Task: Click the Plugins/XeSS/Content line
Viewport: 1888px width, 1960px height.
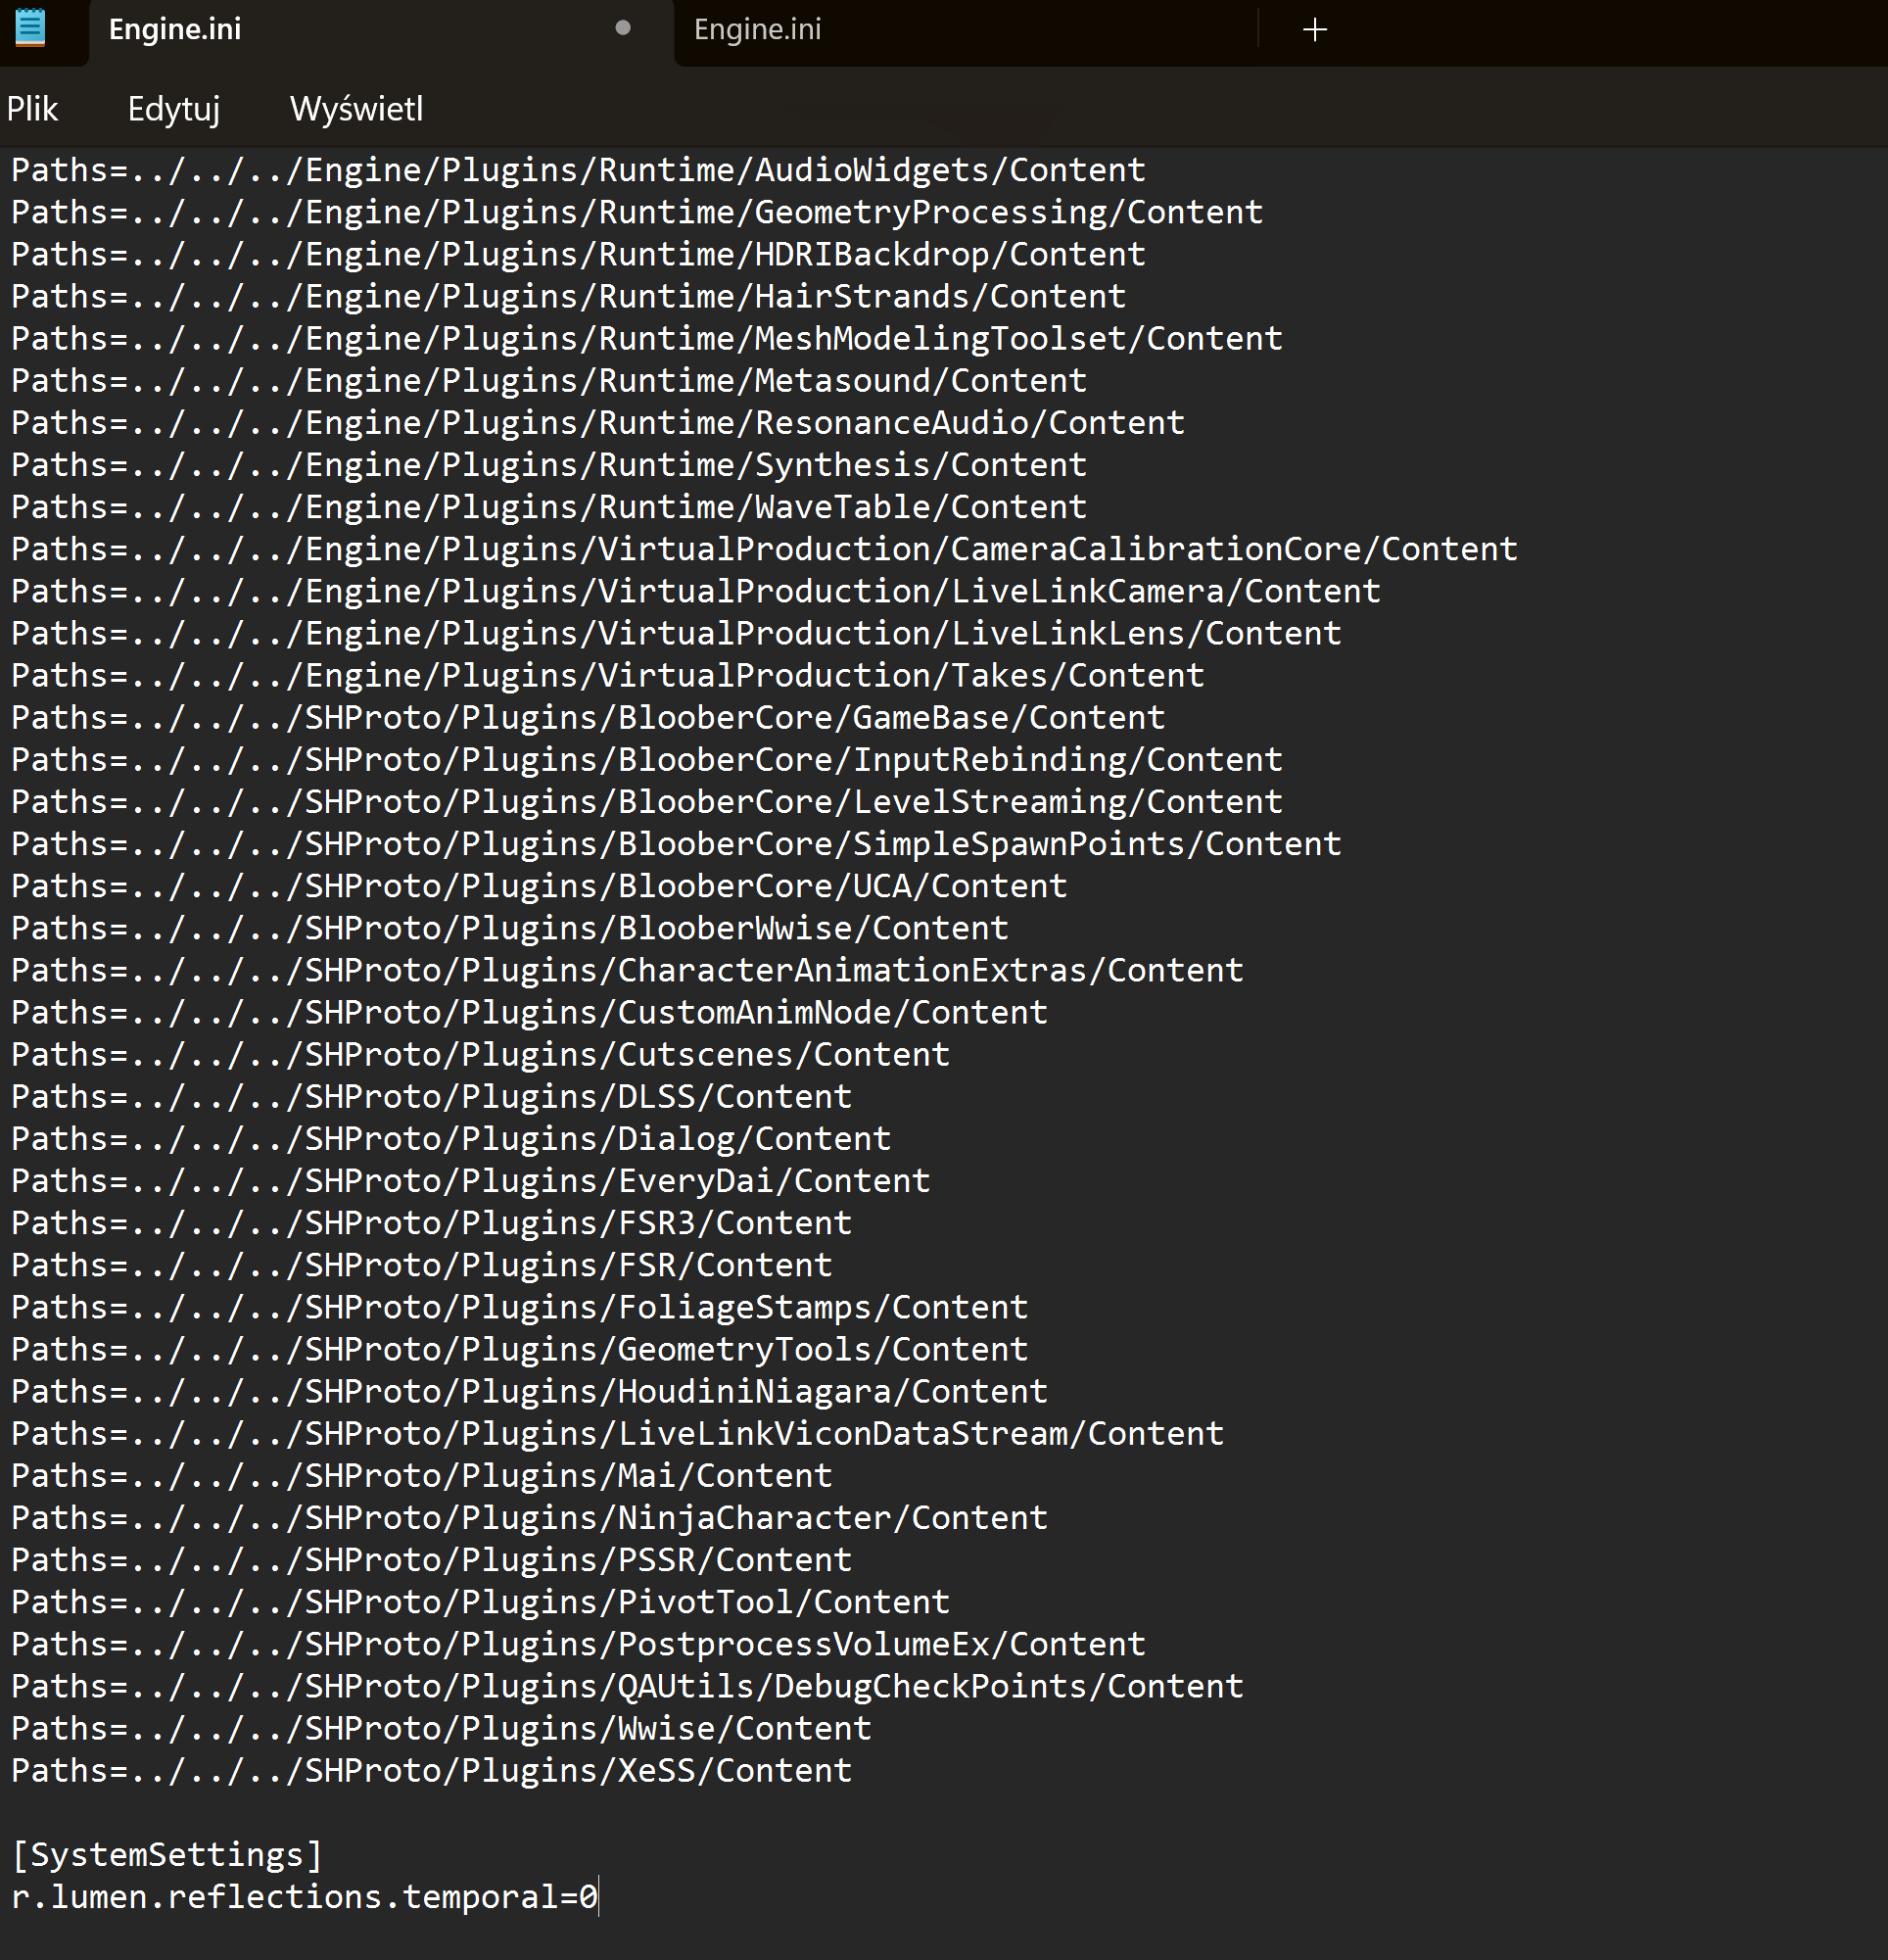Action: [x=431, y=1770]
